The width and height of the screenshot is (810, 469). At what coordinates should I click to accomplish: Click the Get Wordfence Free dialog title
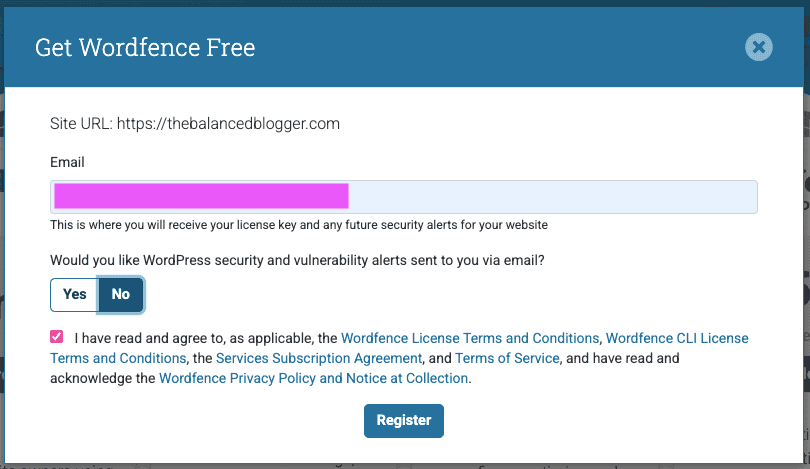point(145,47)
